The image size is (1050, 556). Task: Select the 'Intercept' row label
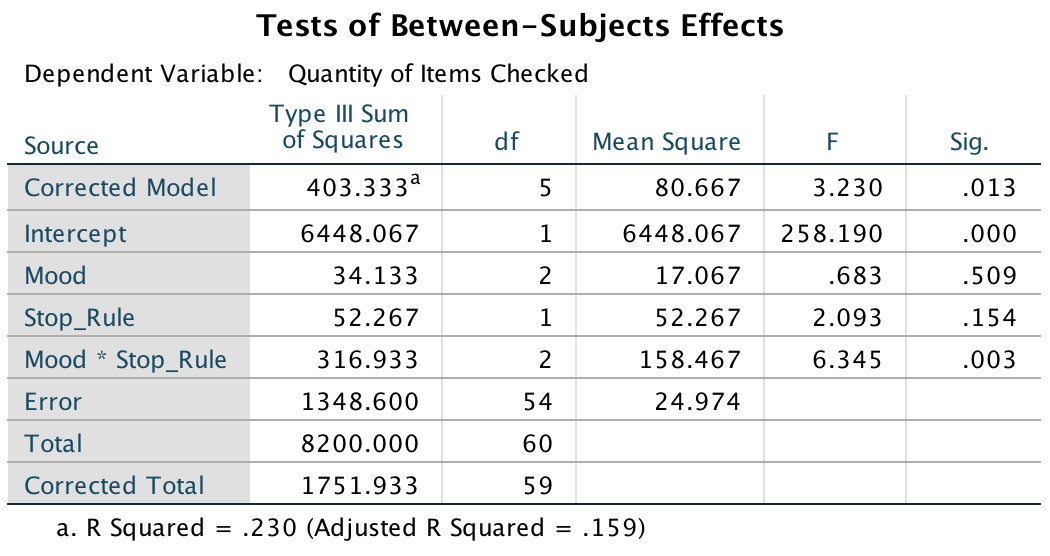point(76,234)
